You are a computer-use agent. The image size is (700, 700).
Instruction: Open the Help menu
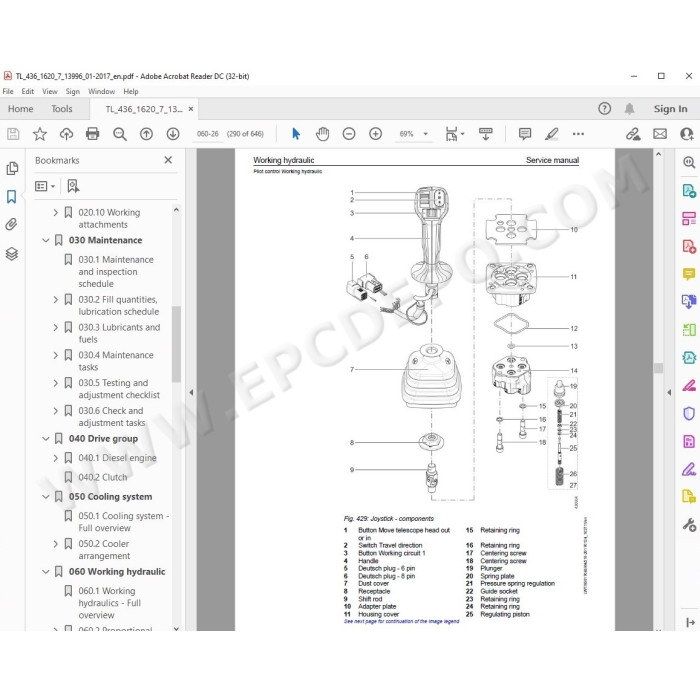coord(131,92)
